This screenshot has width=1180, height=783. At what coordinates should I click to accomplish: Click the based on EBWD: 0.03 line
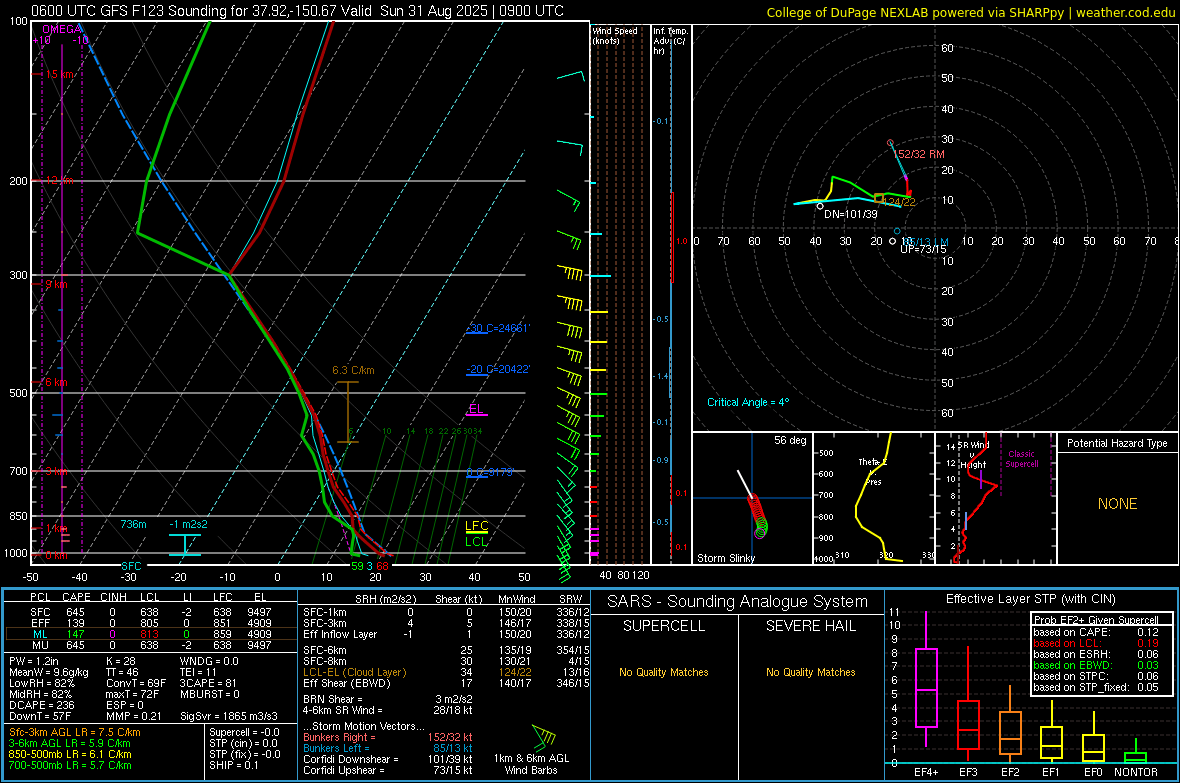click(x=1096, y=665)
